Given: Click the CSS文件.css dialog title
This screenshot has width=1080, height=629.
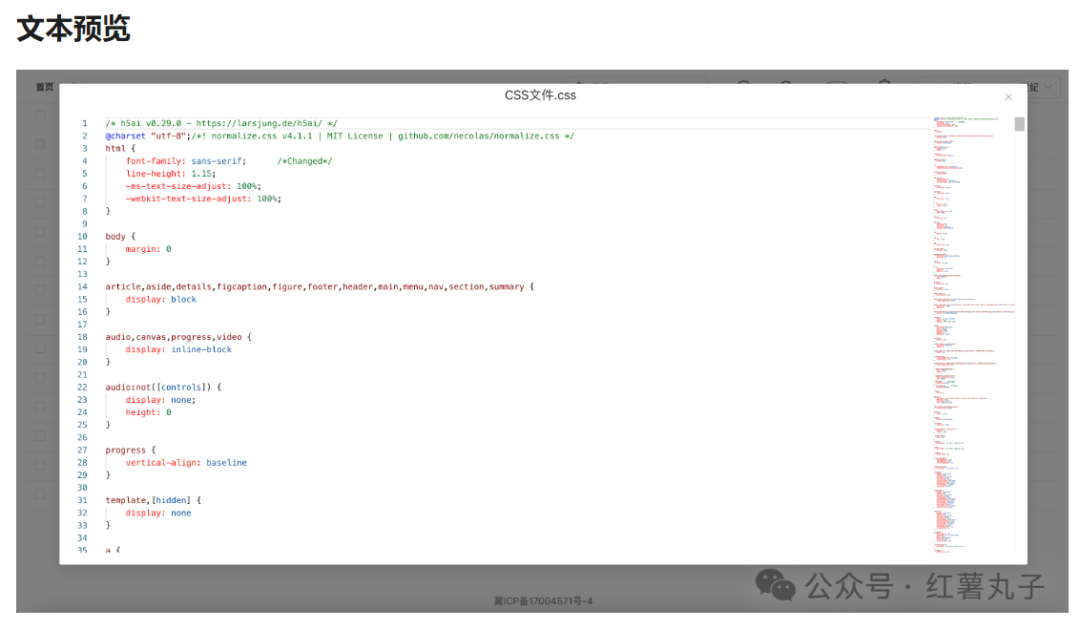Looking at the screenshot, I should tap(540, 95).
